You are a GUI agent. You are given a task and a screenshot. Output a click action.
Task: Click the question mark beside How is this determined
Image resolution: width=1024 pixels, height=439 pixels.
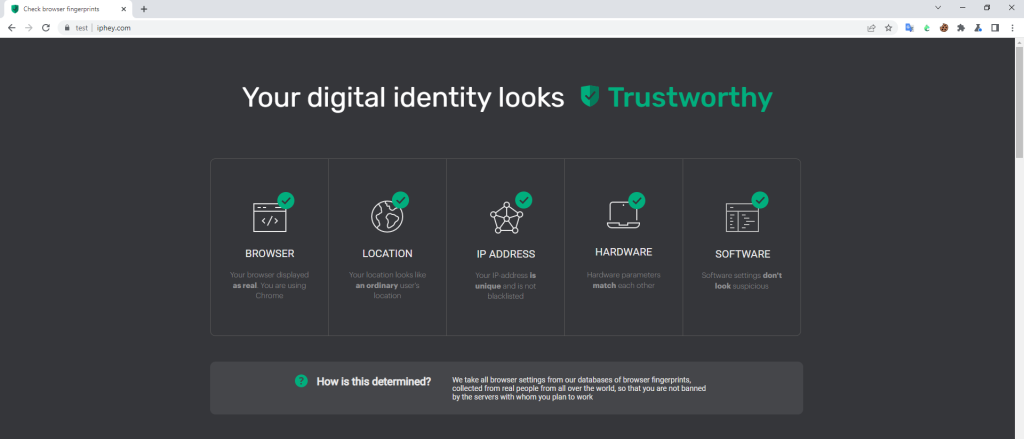coord(301,381)
